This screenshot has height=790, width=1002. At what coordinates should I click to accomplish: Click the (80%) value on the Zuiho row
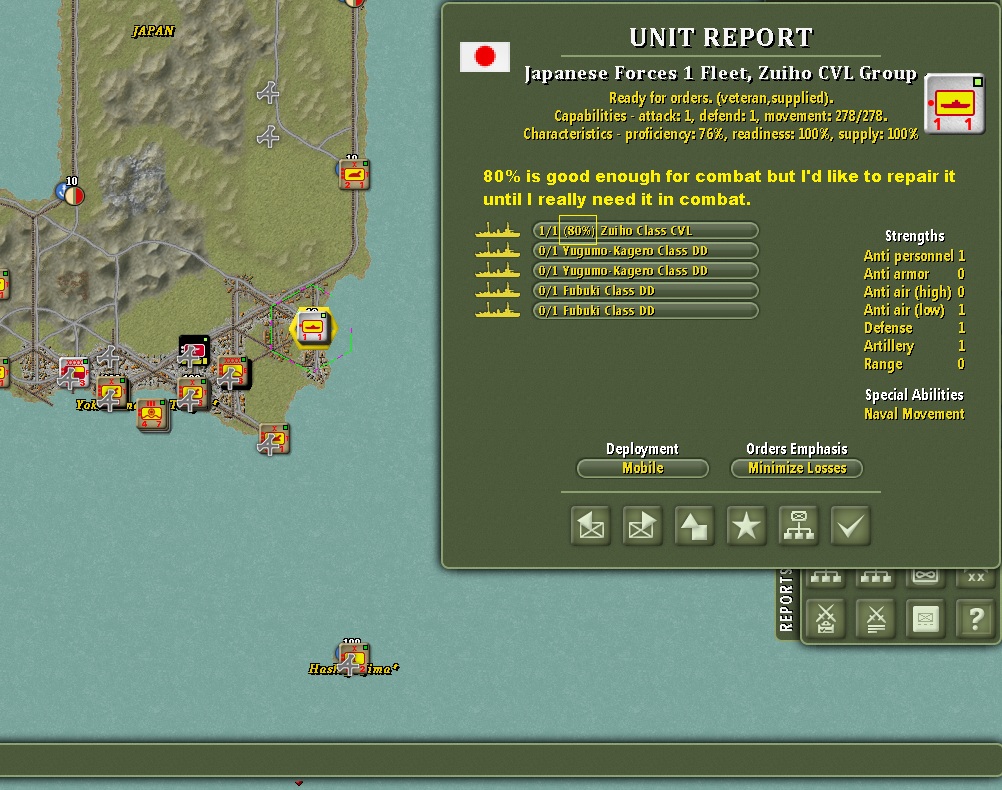point(578,231)
